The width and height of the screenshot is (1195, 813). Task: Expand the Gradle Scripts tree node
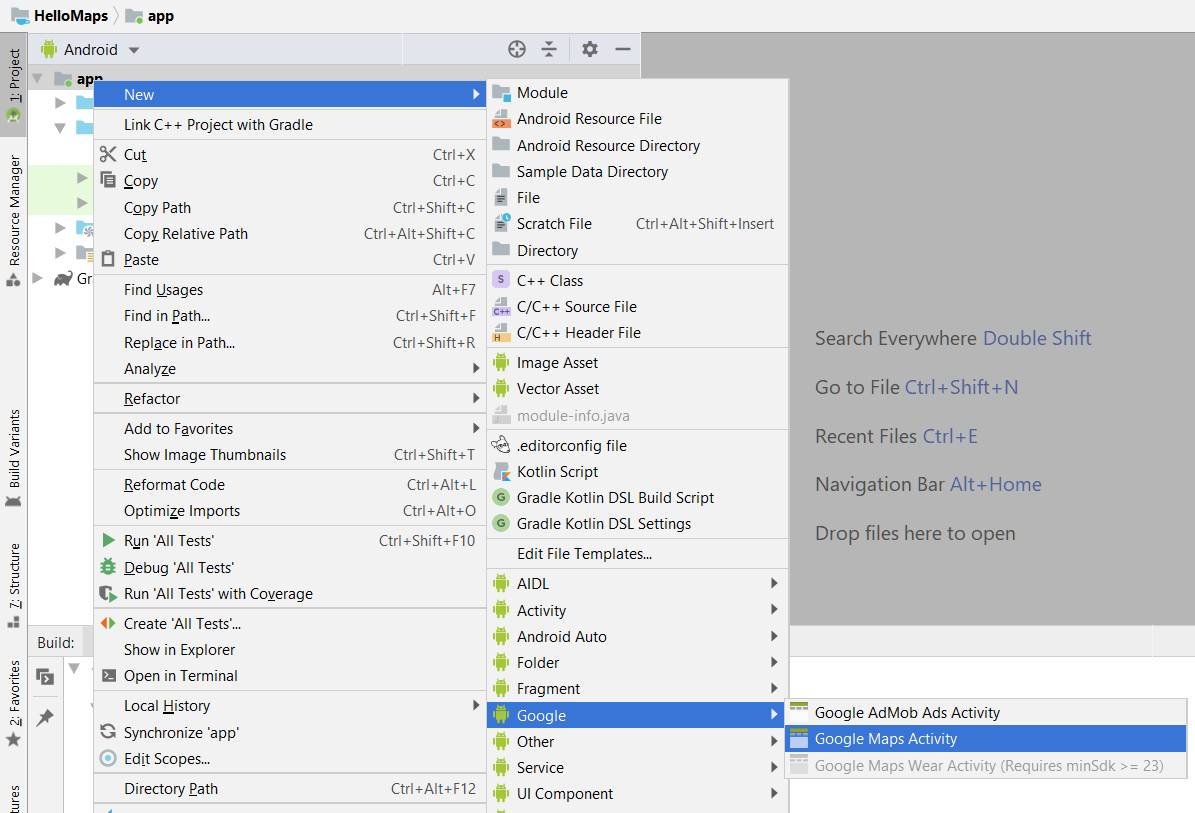(x=37, y=278)
